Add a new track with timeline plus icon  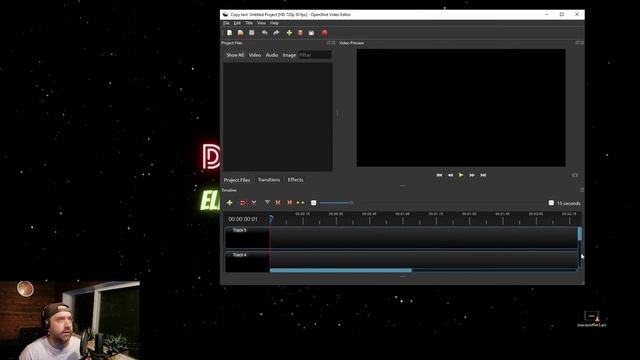pos(229,203)
